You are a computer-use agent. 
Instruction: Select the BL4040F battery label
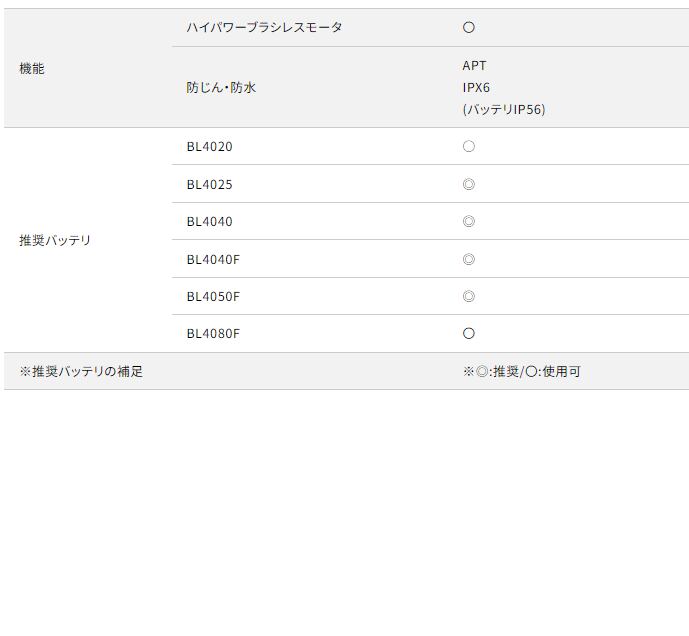click(x=213, y=260)
